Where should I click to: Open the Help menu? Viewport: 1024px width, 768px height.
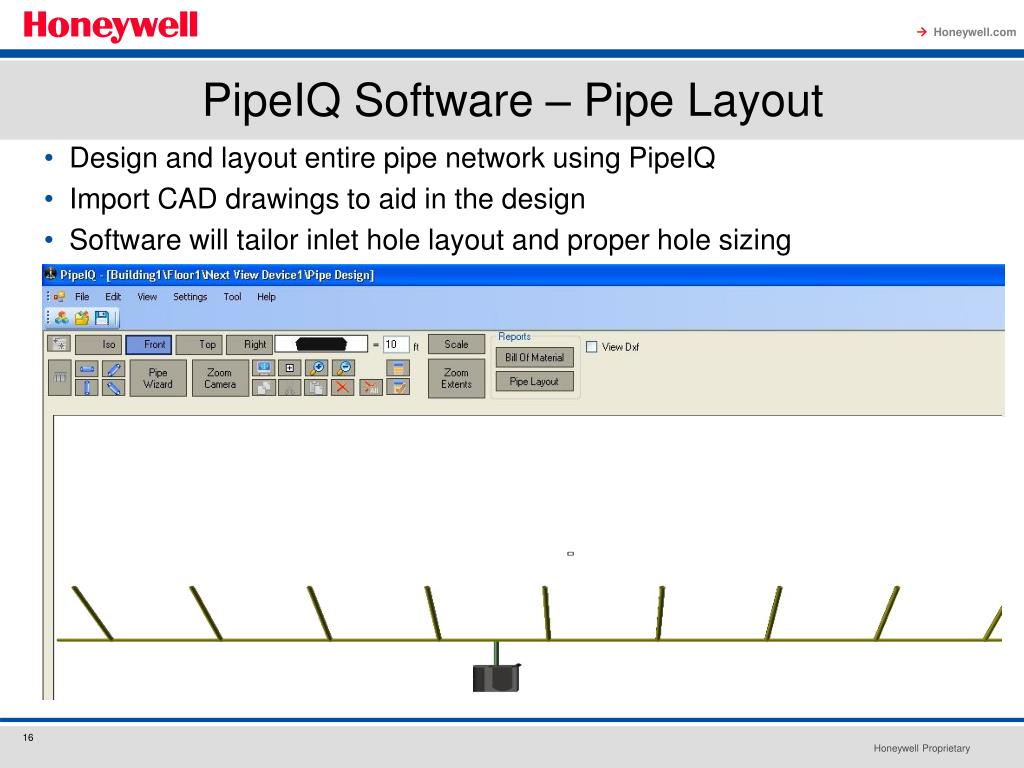click(x=266, y=296)
